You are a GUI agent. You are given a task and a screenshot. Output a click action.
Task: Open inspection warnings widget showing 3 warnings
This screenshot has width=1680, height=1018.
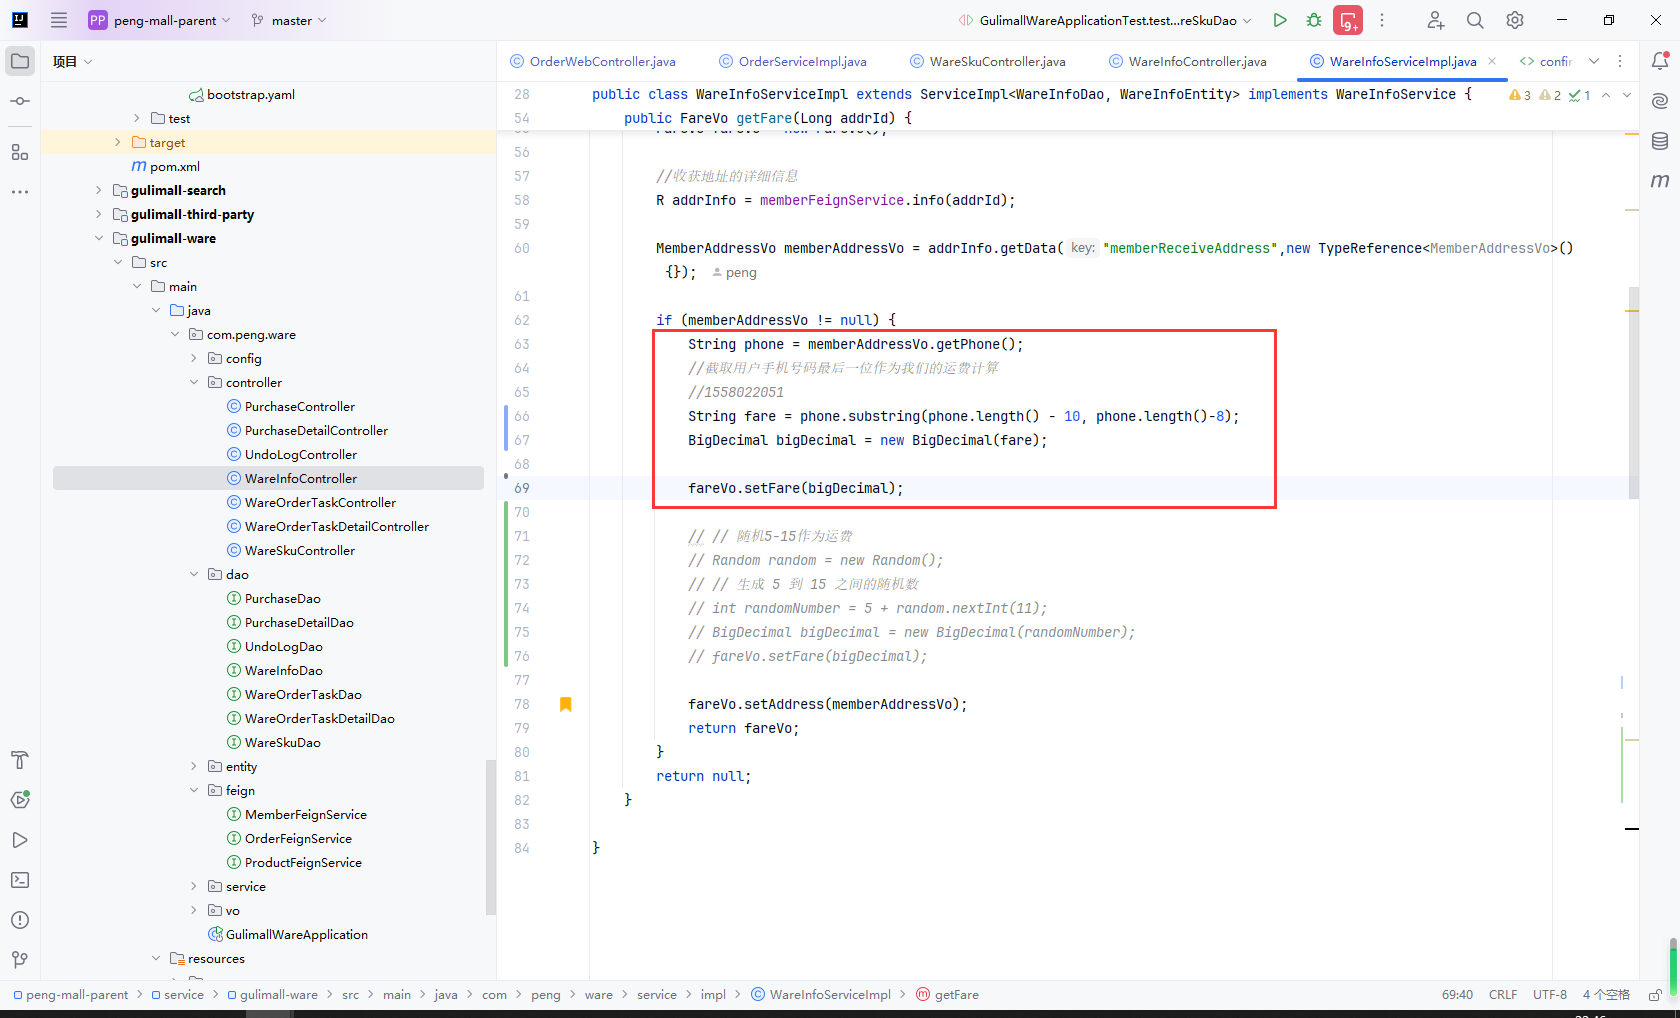[x=1520, y=95]
